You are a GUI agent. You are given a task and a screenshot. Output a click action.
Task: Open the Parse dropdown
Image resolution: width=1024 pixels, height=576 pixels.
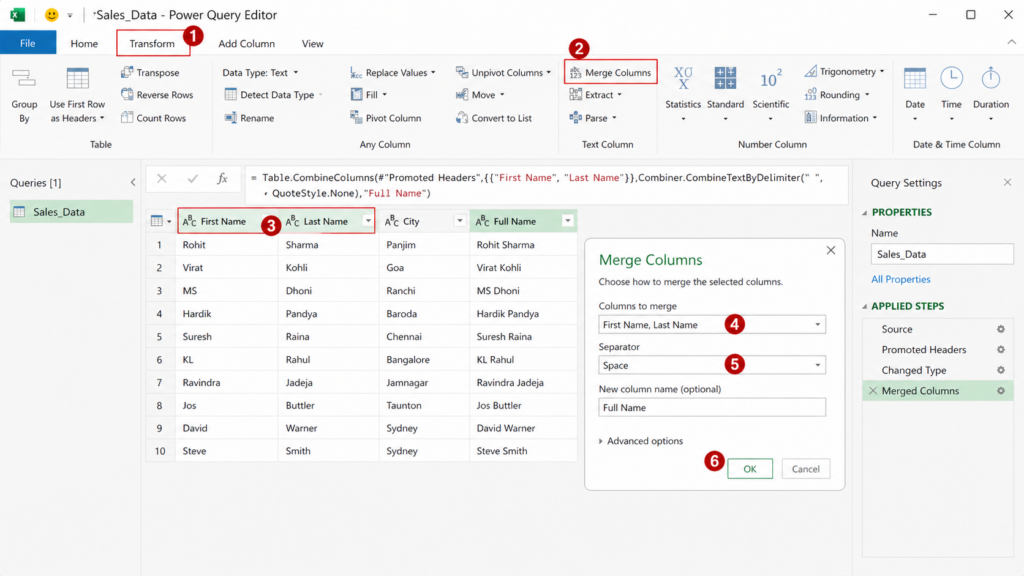pos(593,118)
